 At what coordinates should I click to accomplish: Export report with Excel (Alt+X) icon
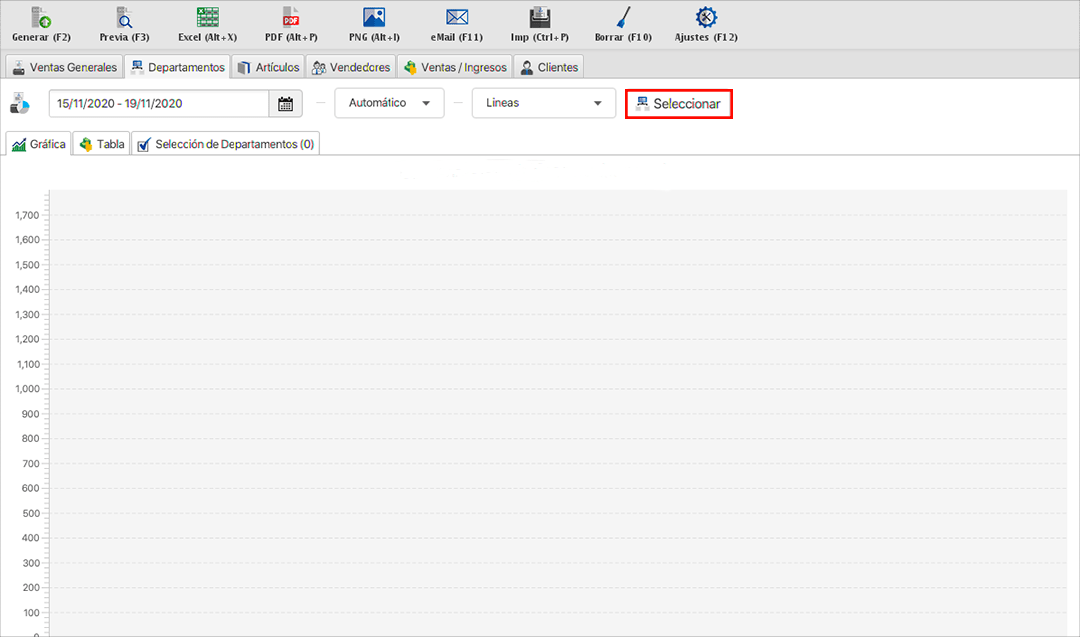tap(207, 18)
